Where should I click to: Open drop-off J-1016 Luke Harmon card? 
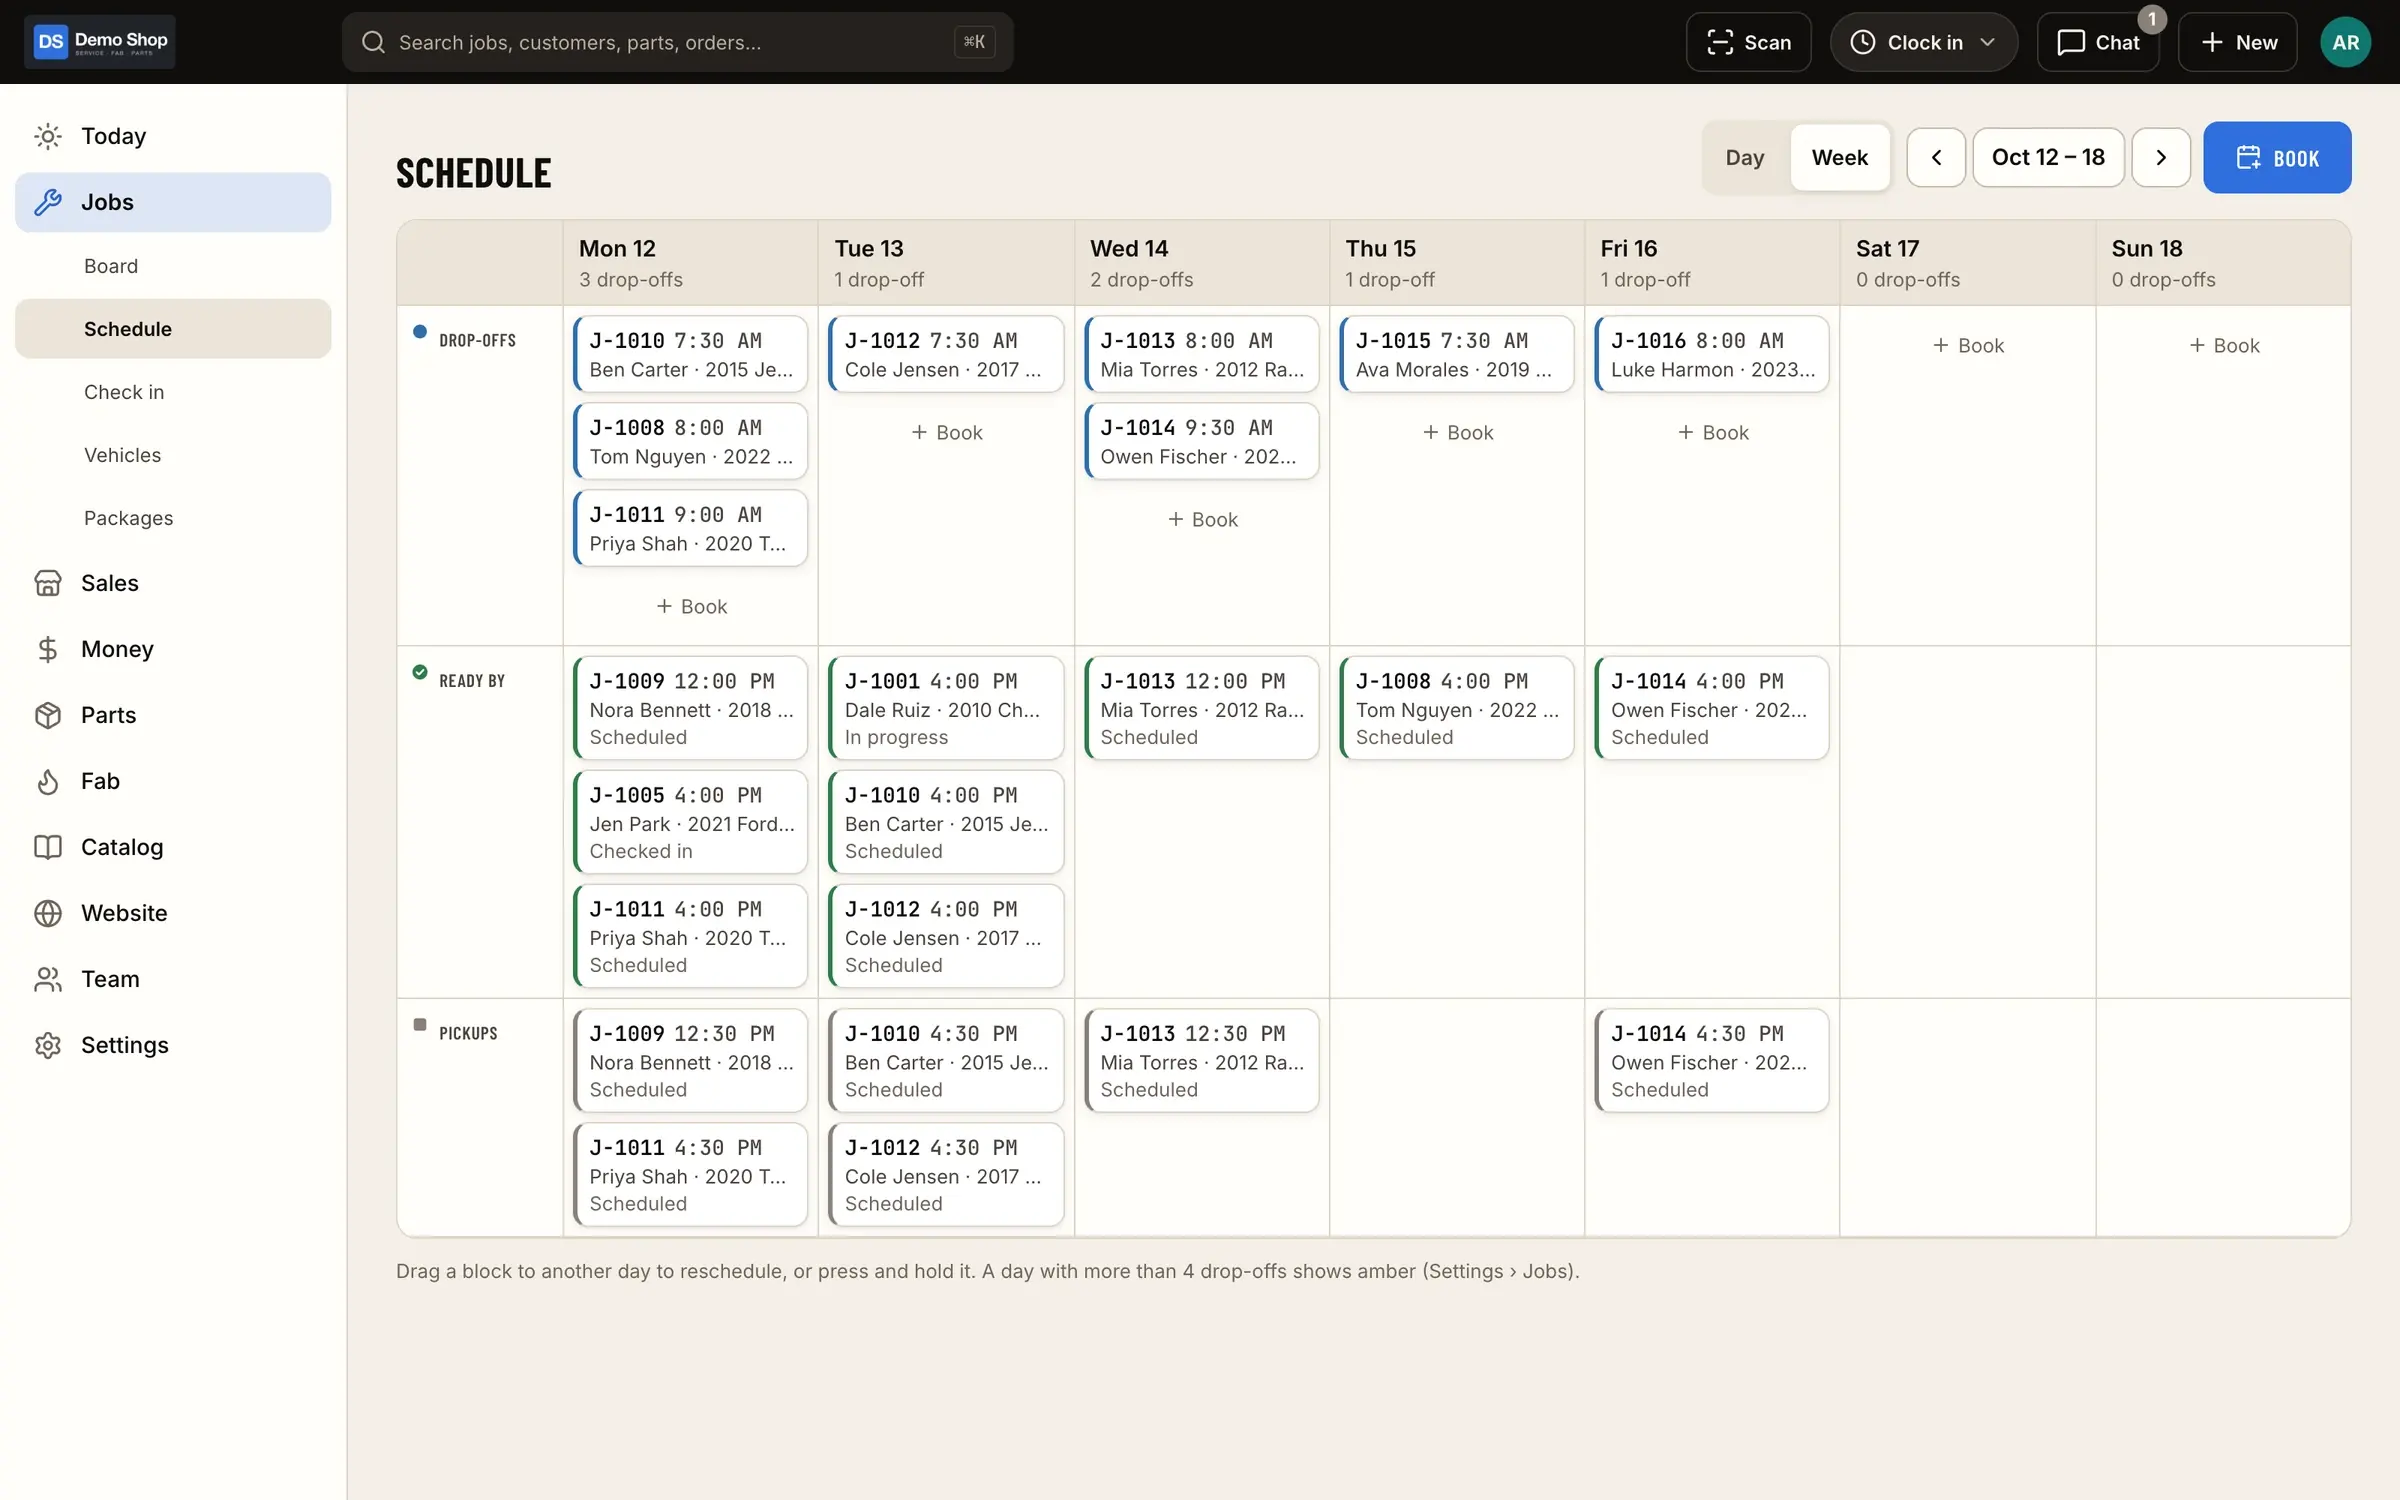(1712, 354)
